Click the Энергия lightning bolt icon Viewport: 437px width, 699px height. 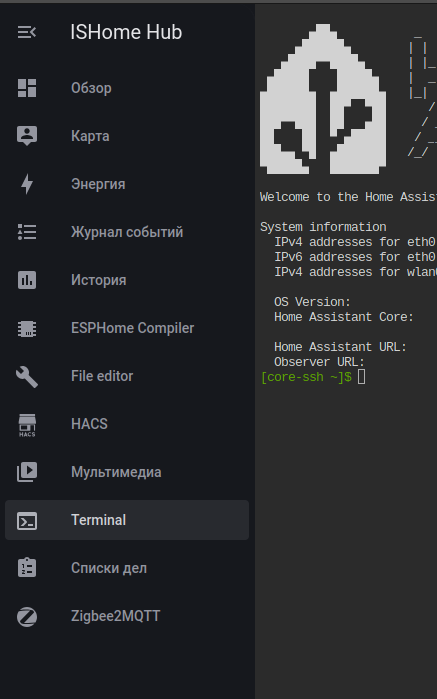tap(27, 184)
